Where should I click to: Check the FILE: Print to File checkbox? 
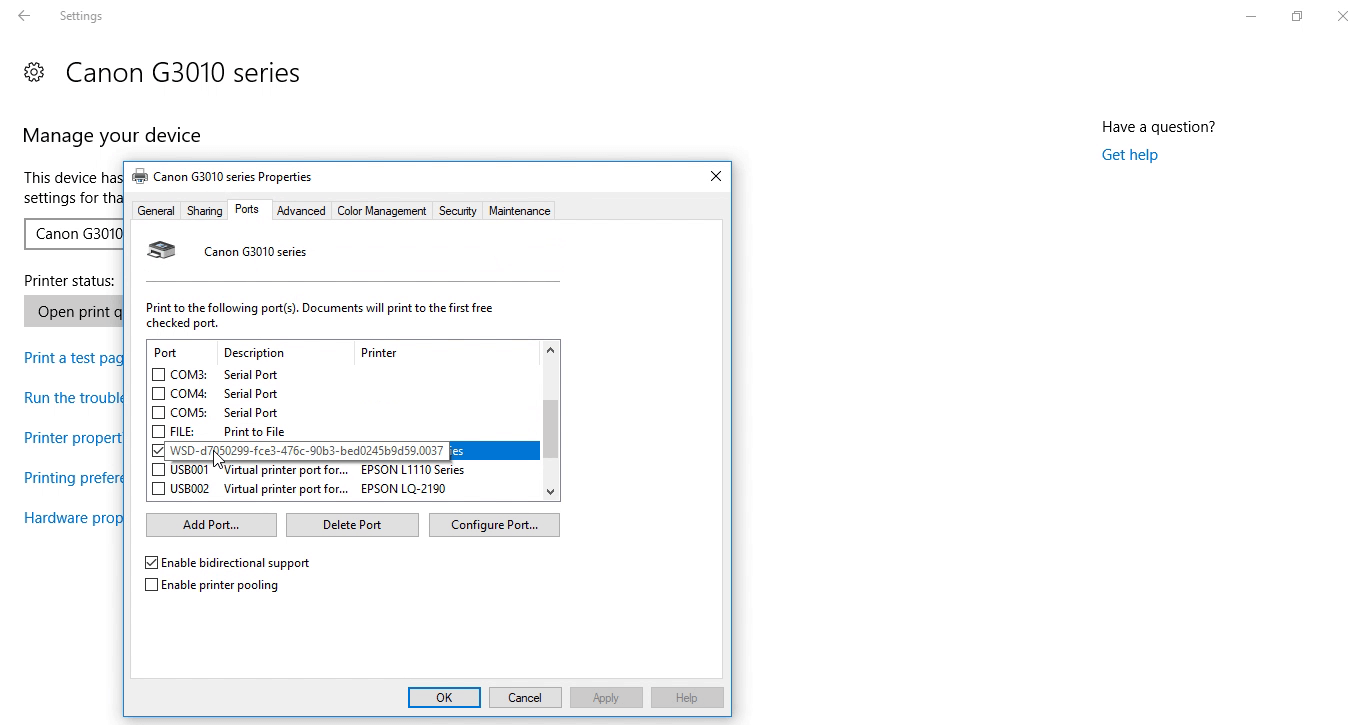click(x=158, y=431)
